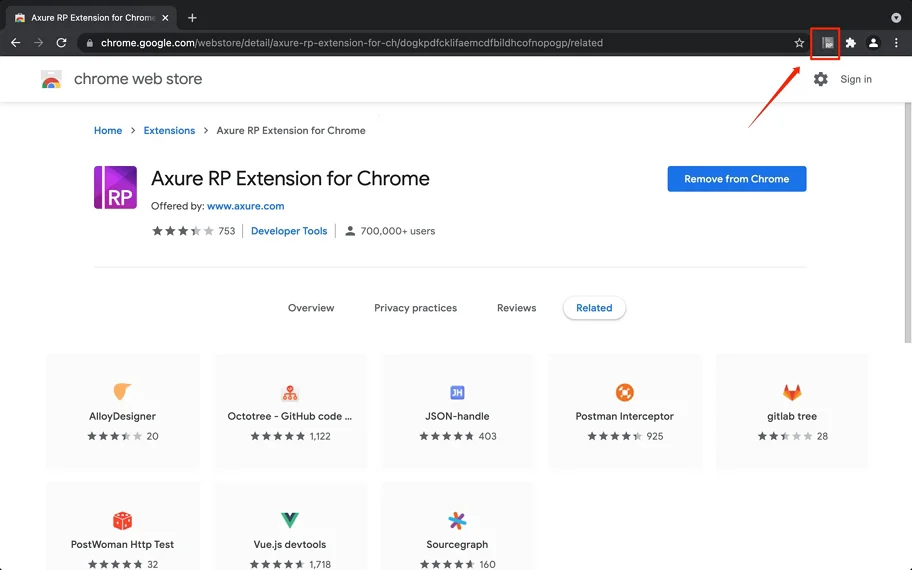Viewport: 912px width, 570px height.
Task: Switch to the Reviews tab
Action: pos(516,308)
